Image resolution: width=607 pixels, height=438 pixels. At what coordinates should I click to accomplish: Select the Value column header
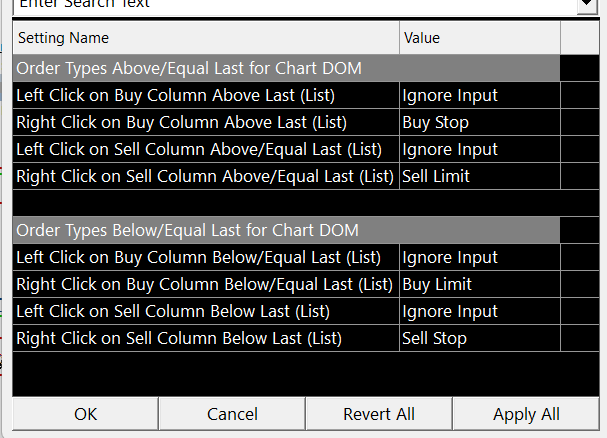coord(479,38)
